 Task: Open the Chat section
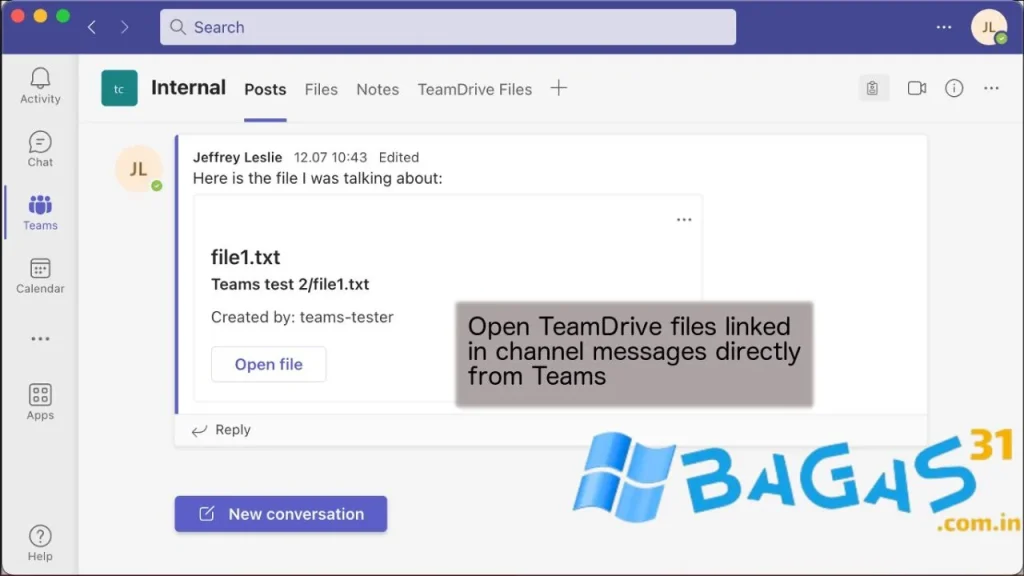point(40,149)
